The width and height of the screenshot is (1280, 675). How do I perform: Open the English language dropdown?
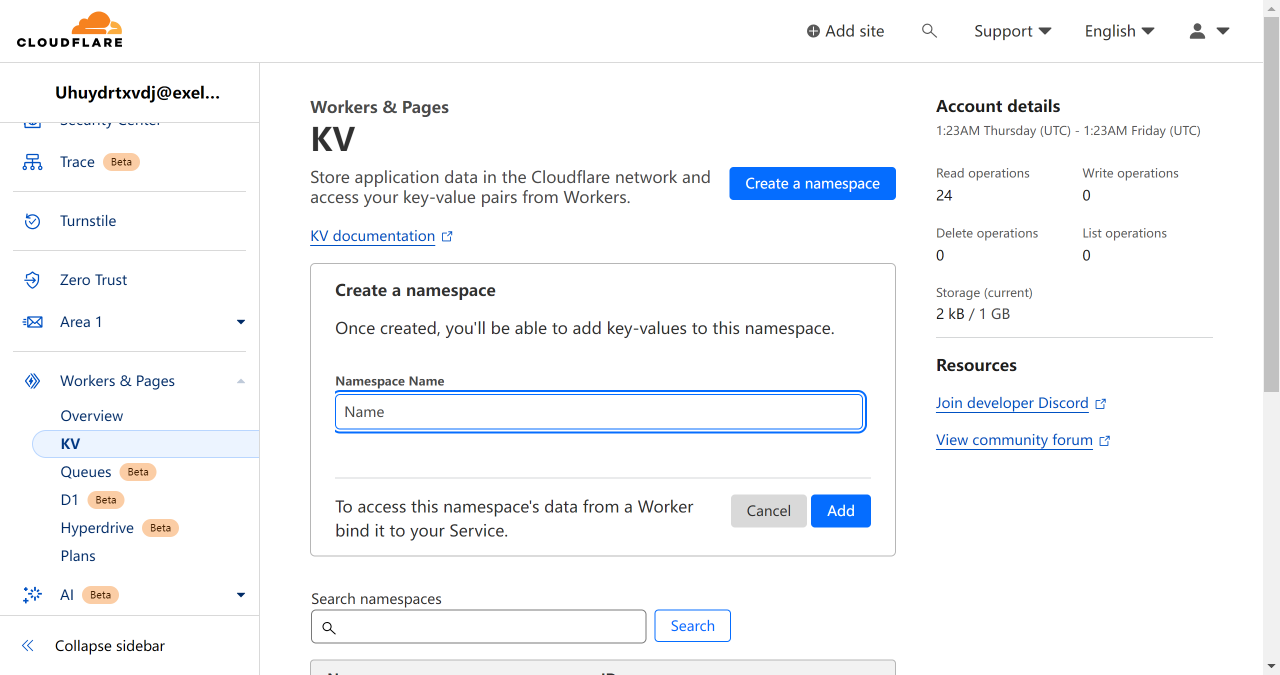click(1120, 31)
